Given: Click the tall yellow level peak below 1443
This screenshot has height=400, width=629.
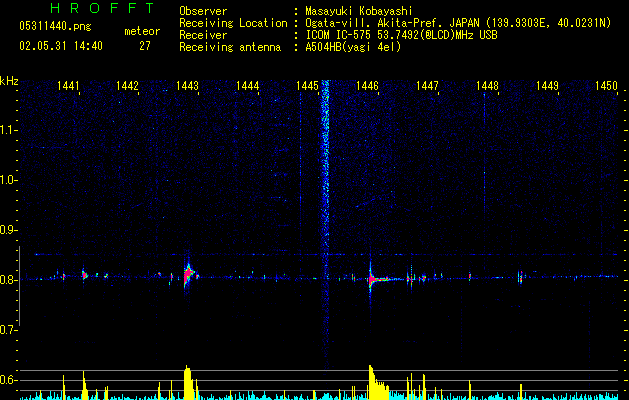Looking at the screenshot, I should 188,382.
